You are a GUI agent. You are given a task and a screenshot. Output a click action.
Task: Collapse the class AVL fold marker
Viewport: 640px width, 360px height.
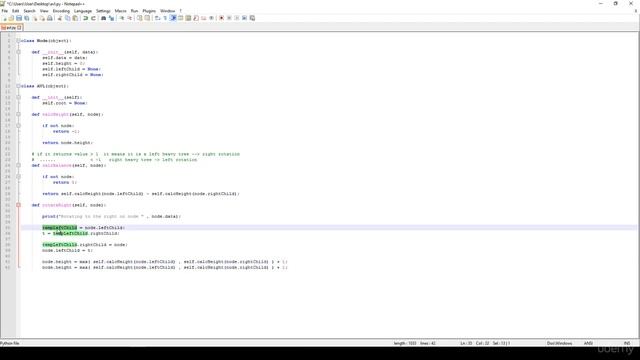[18, 86]
